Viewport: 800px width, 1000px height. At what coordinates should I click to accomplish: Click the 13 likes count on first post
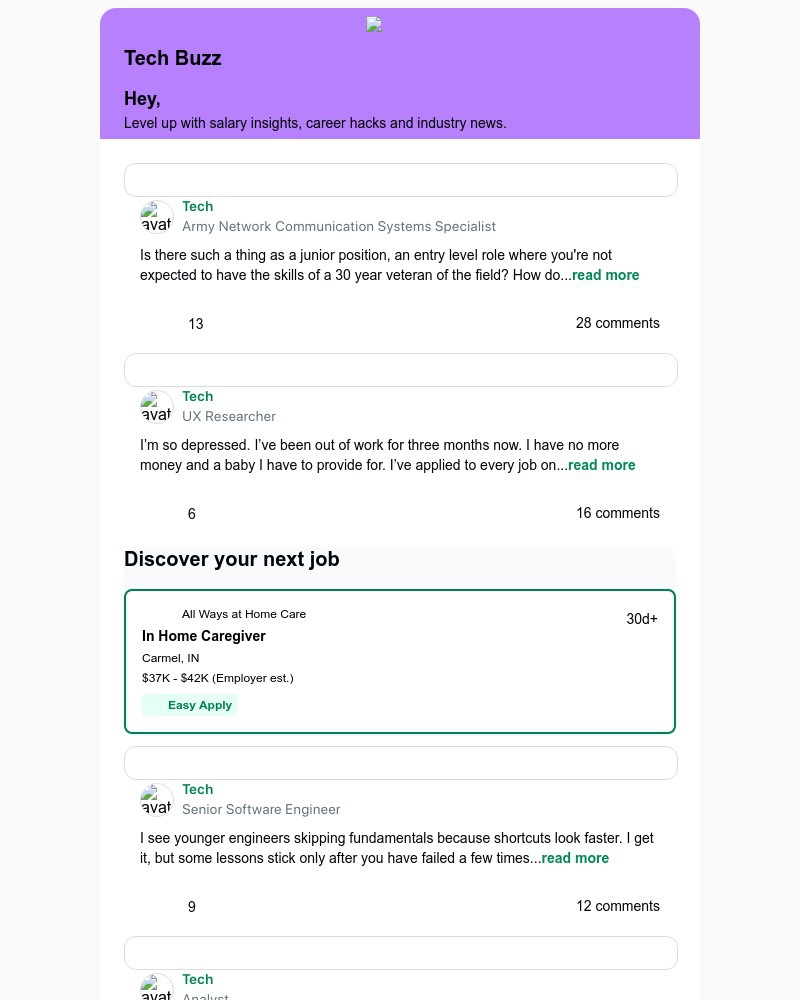(196, 324)
